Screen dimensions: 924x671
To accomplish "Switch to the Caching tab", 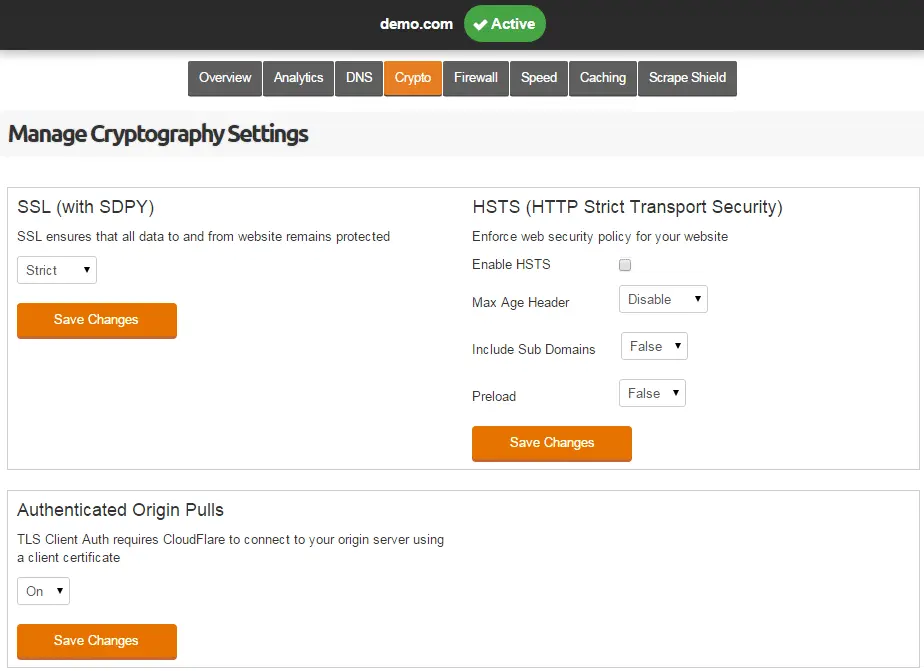I will 602,78.
